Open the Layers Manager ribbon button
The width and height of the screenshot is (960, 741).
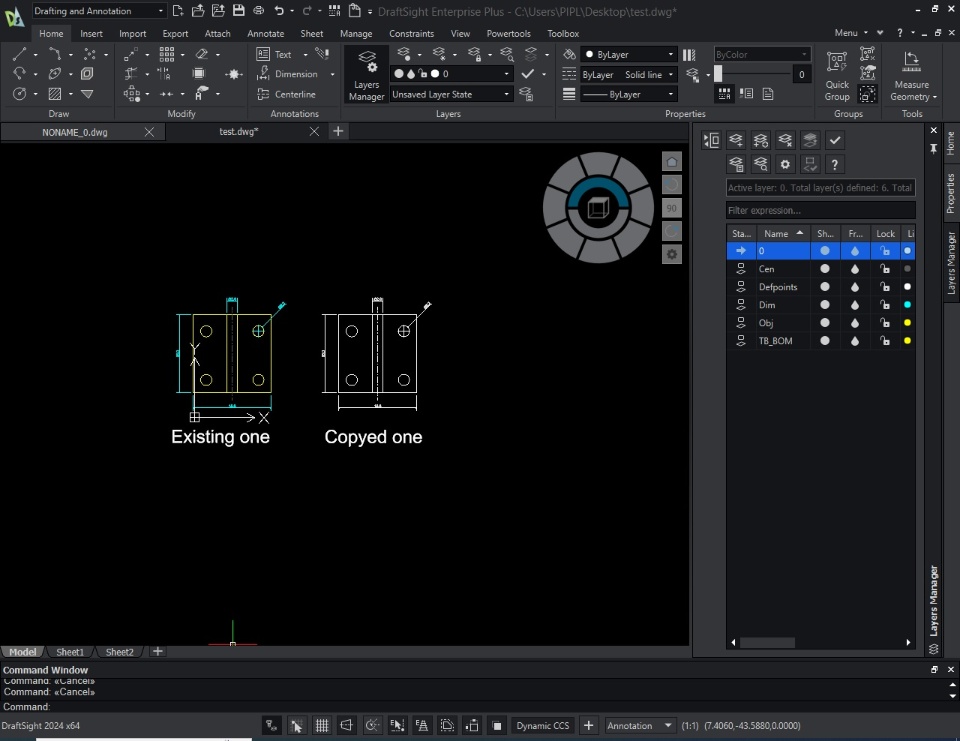pos(366,75)
